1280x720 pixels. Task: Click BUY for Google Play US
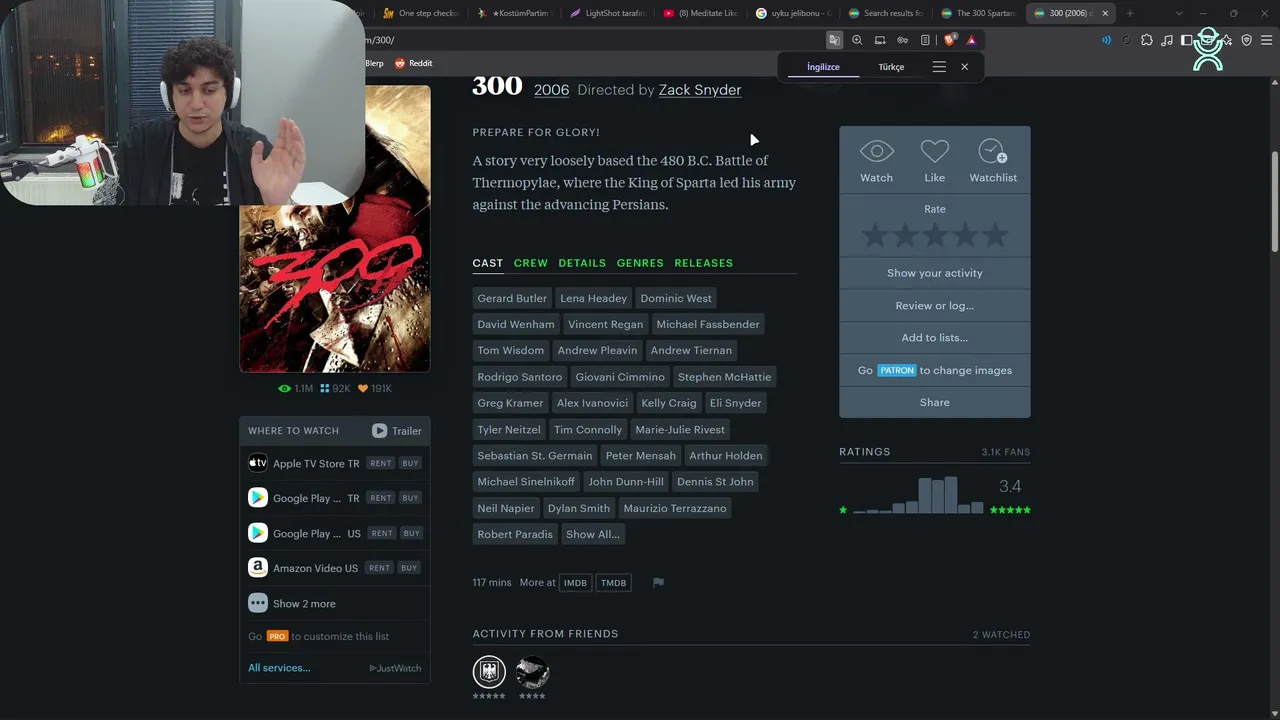[x=412, y=533]
